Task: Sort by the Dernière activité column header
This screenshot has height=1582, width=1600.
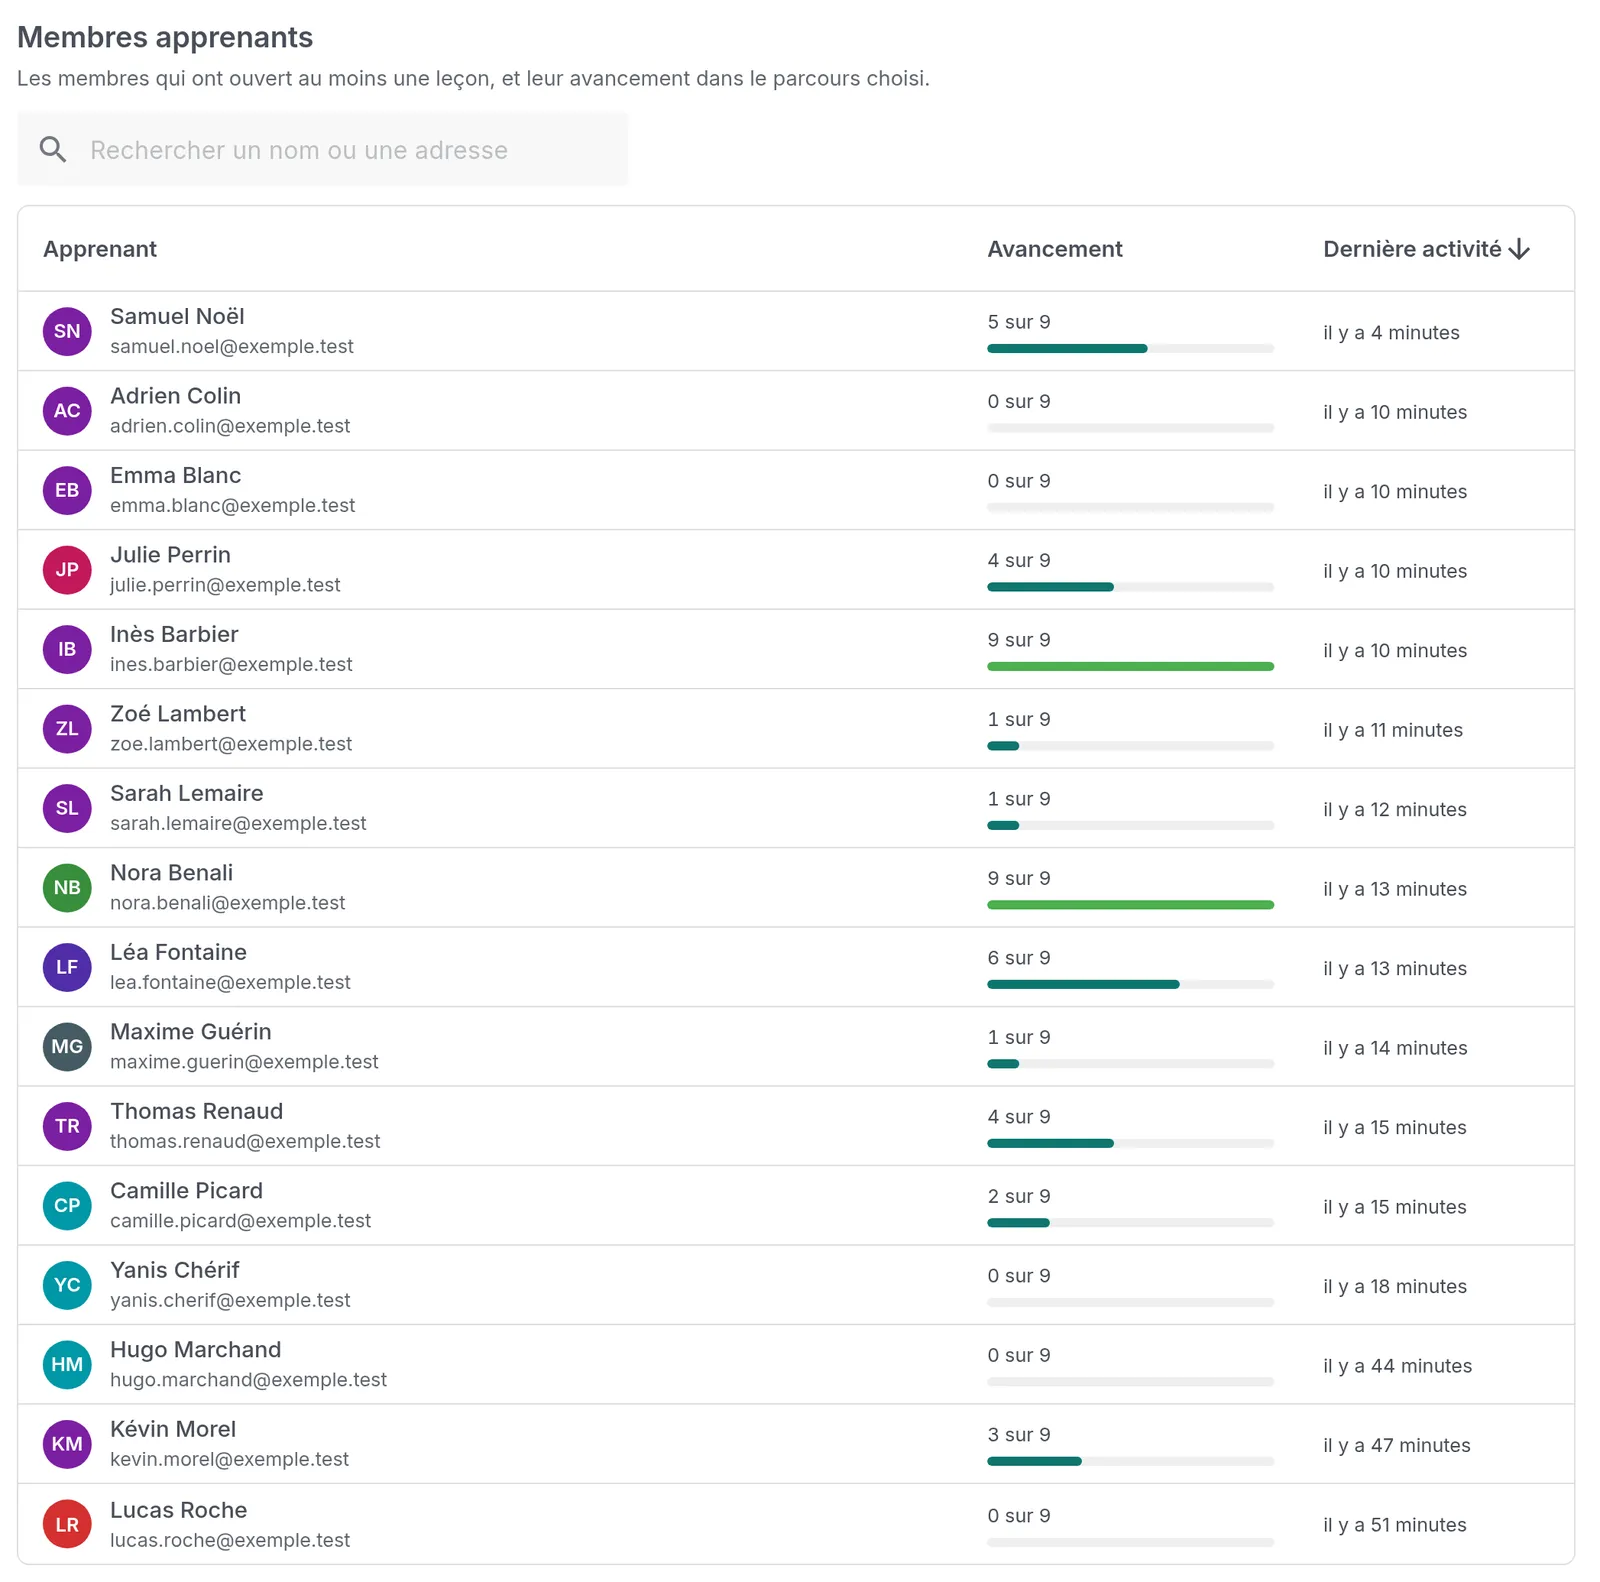Action: [1426, 249]
